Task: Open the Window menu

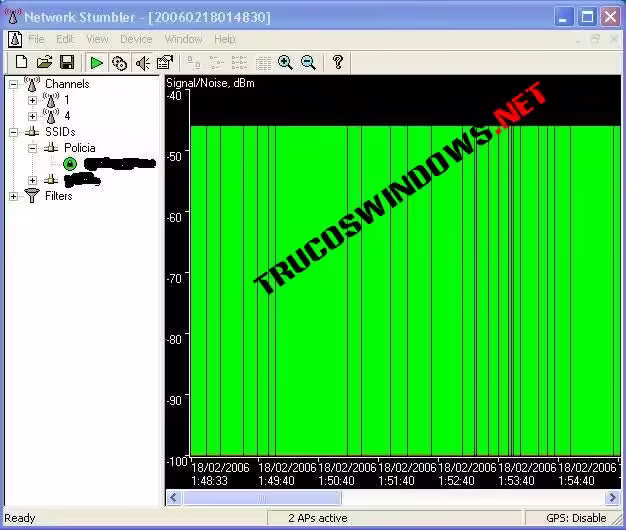Action: pos(183,39)
